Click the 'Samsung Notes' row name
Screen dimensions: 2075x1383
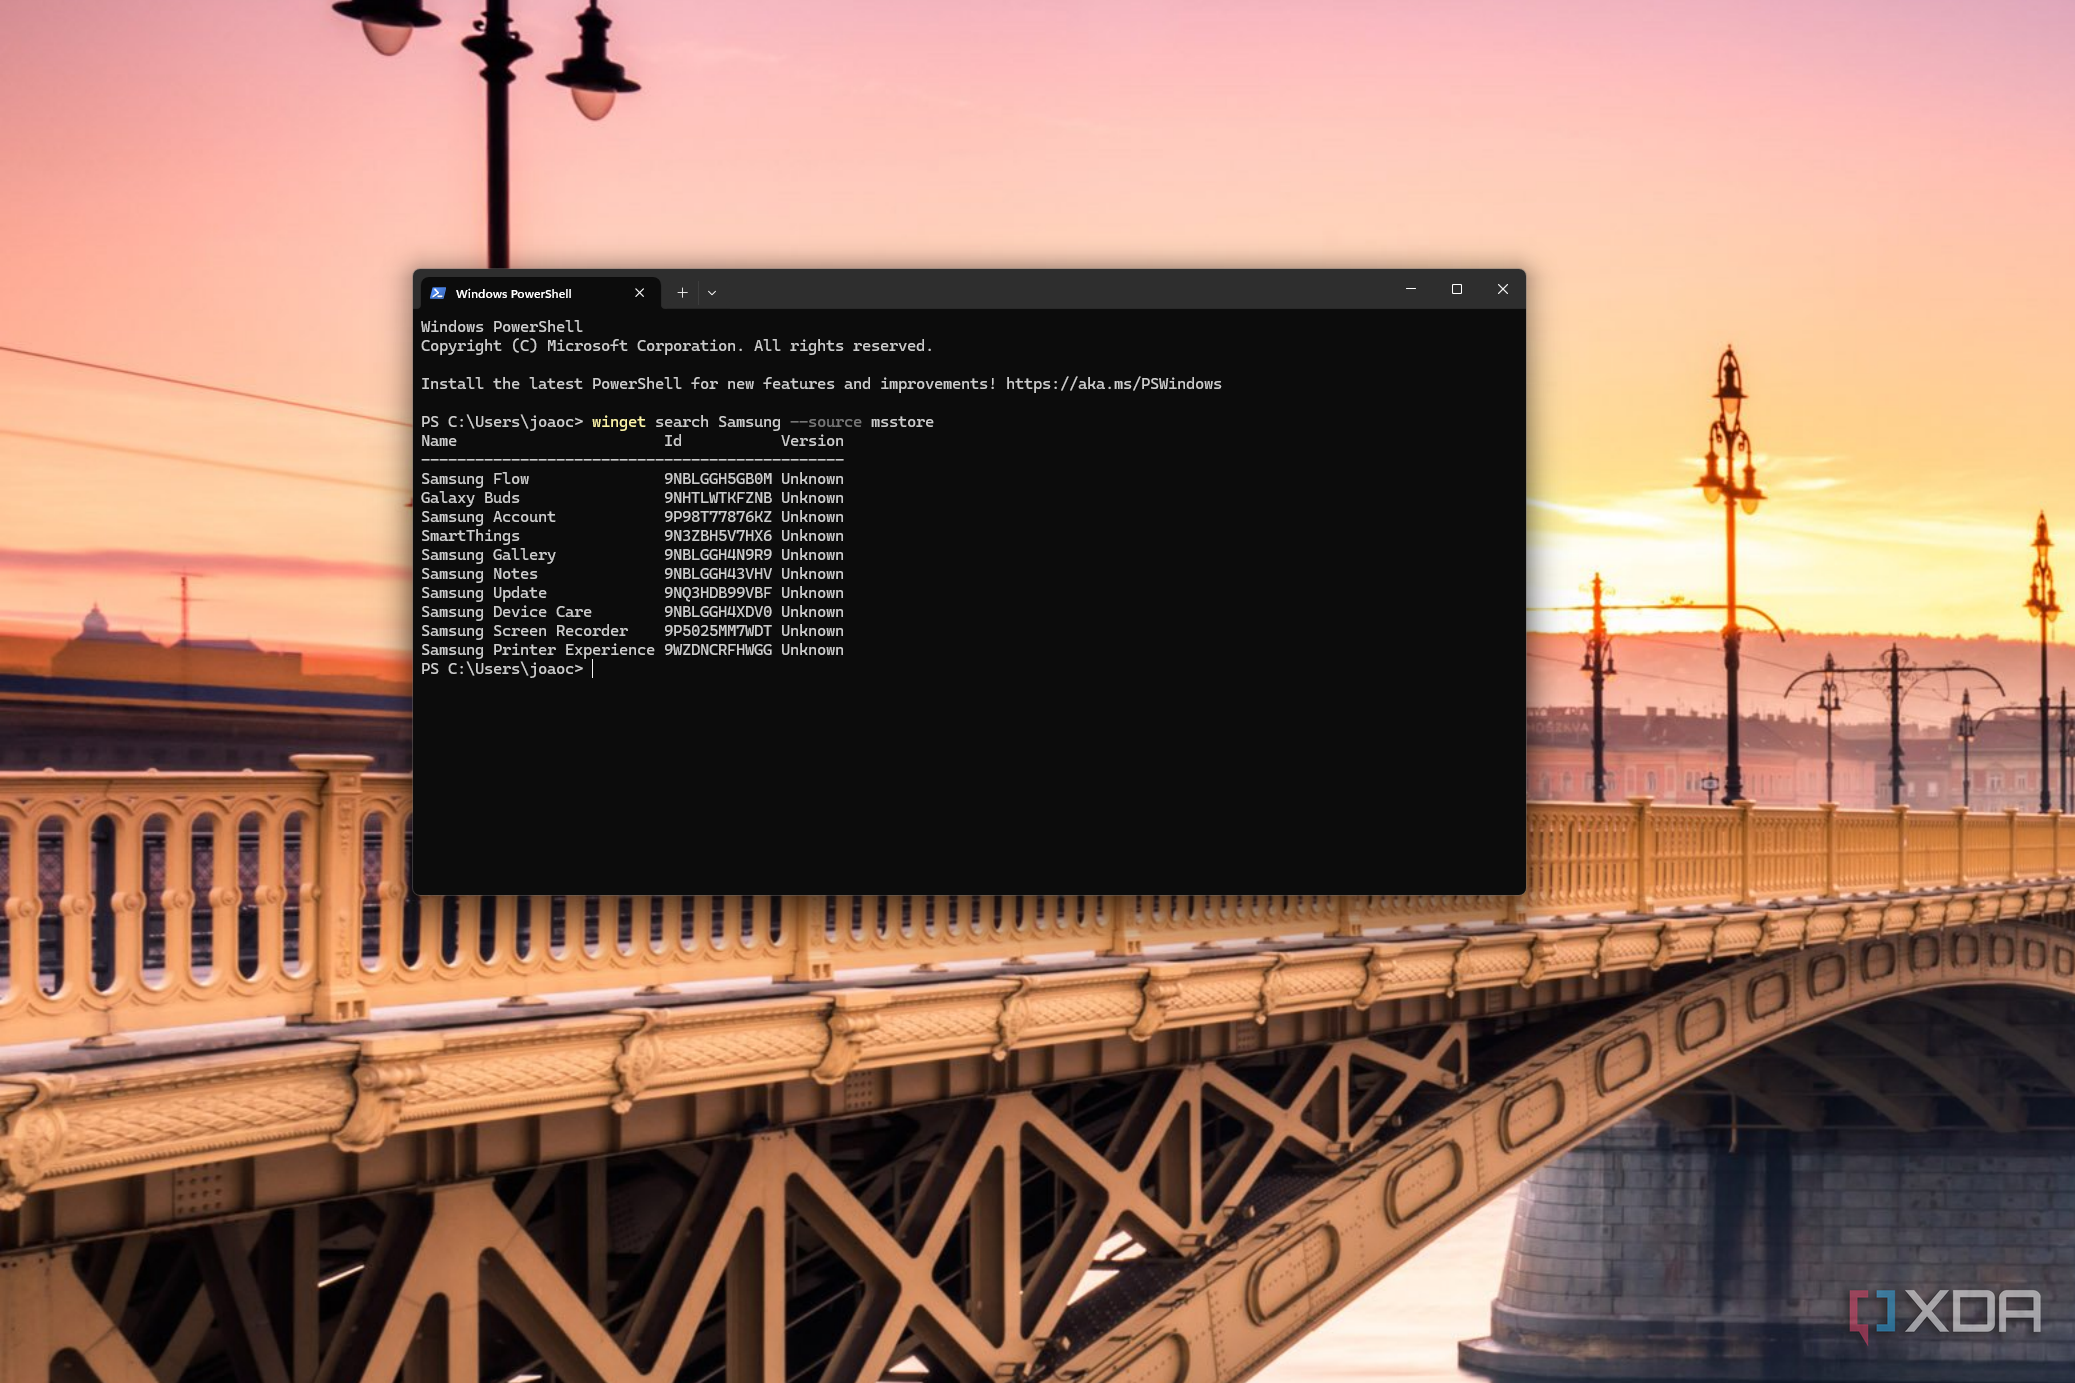[x=479, y=574]
